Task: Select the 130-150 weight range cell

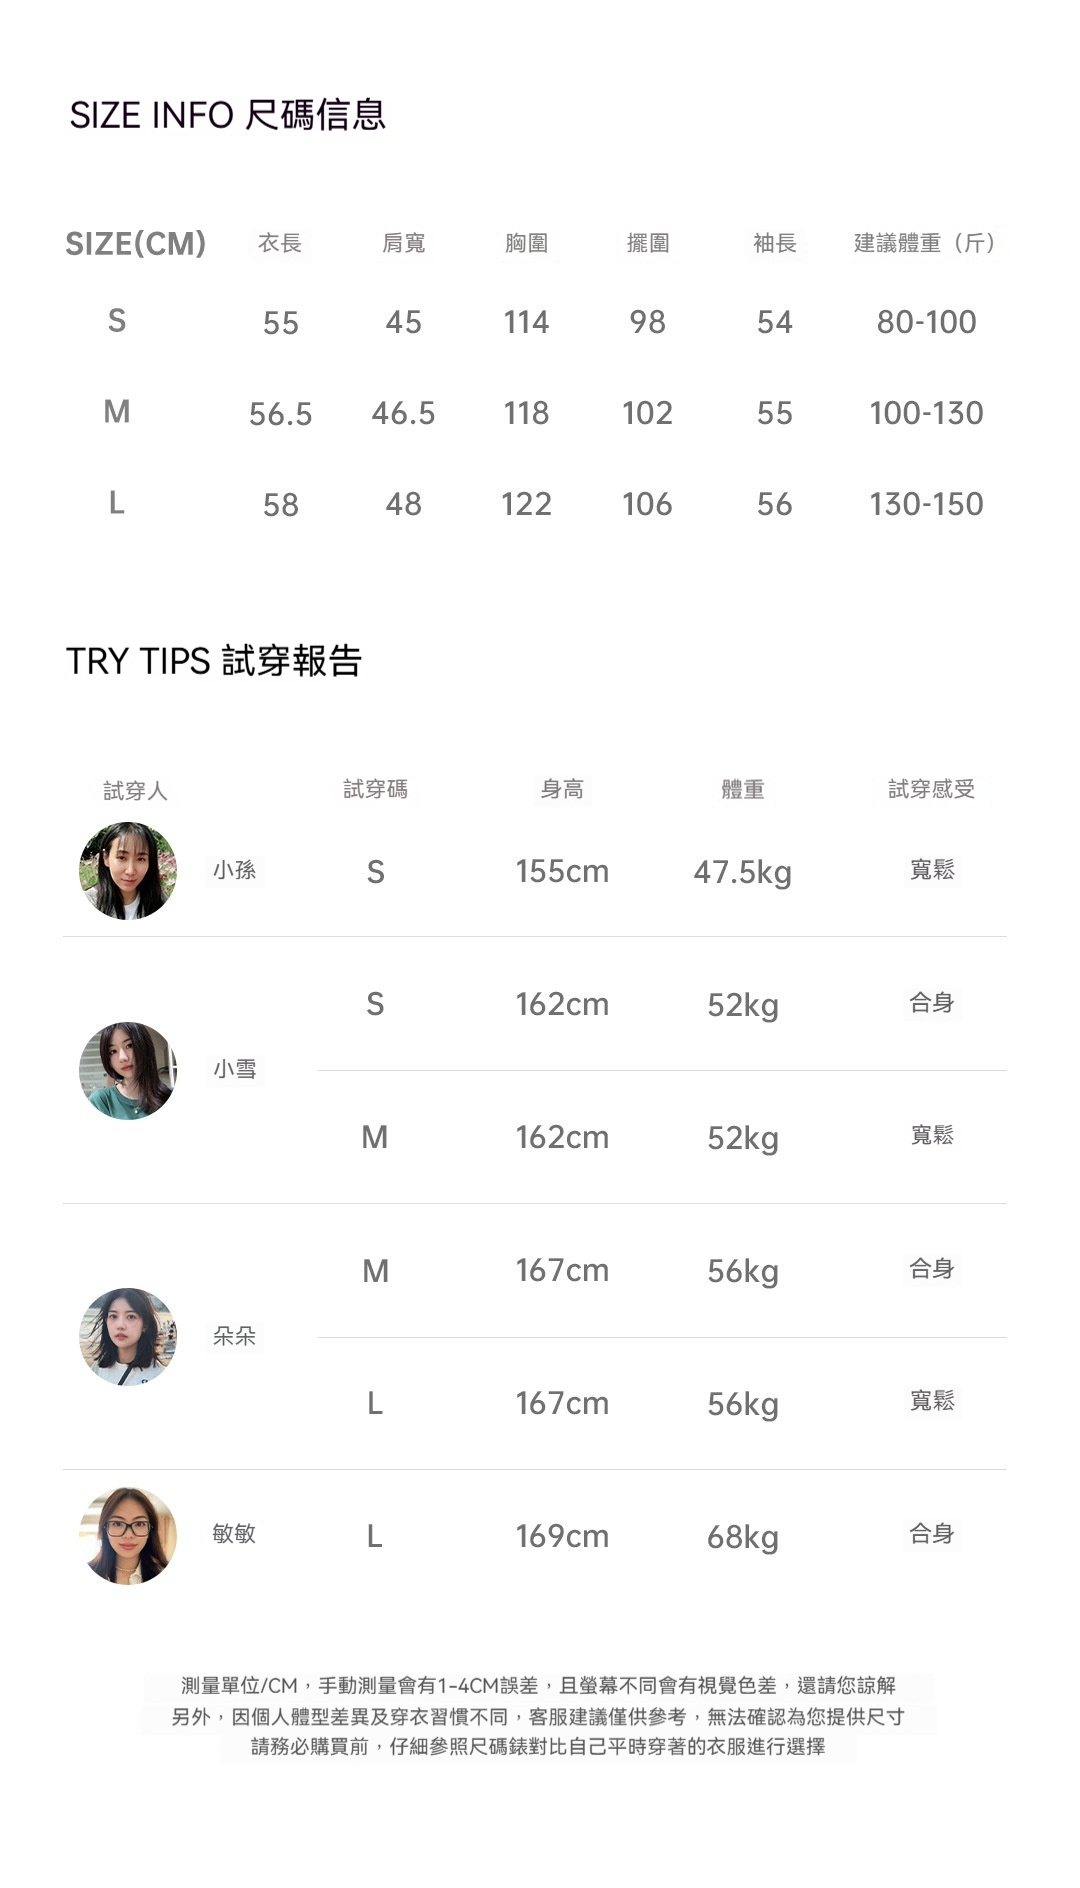Action: 926,504
